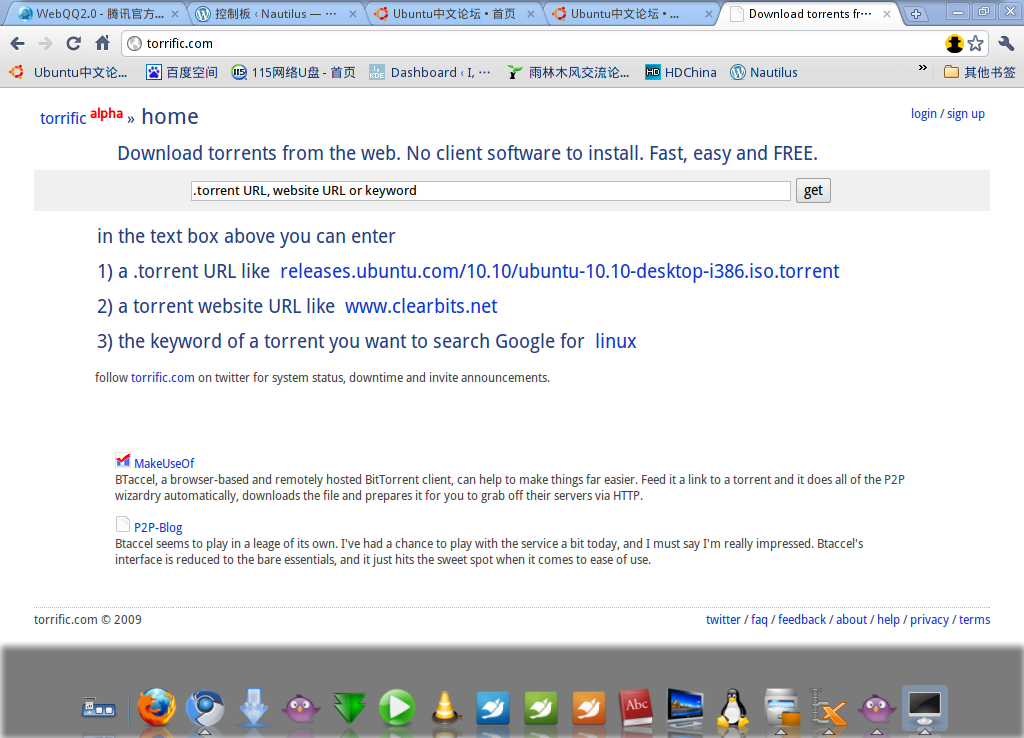Switch to the Ubuntu中文论坛 • 首页 tab

tap(455, 14)
